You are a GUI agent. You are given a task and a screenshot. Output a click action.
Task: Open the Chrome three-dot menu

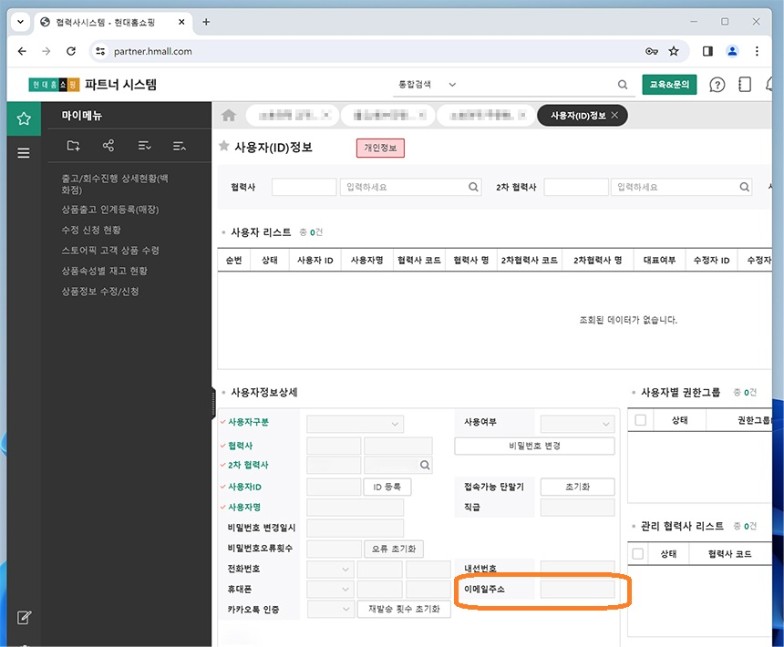point(757,51)
